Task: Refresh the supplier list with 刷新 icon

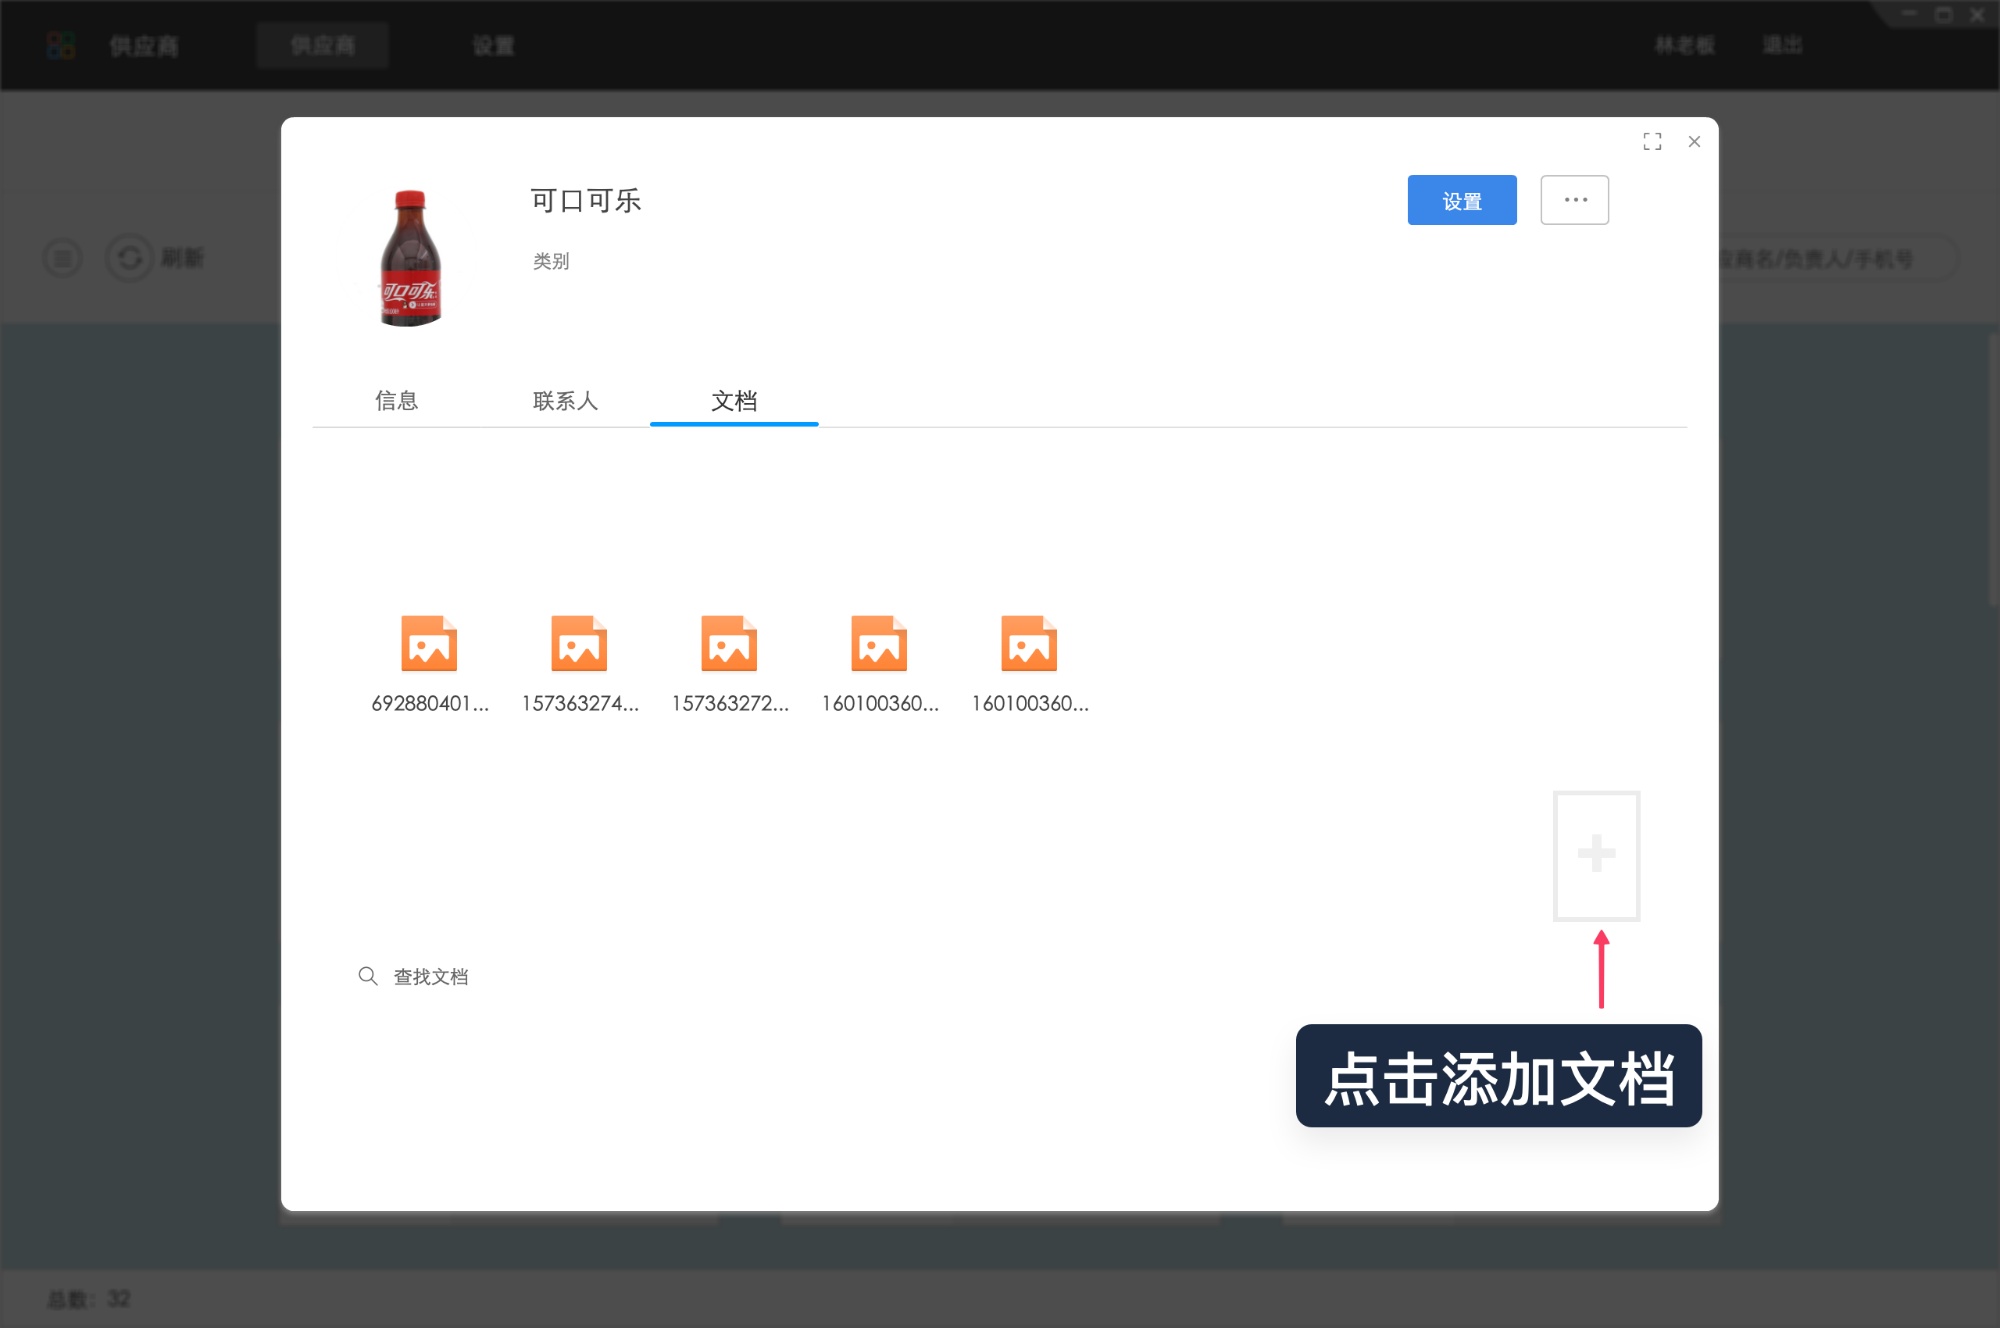Action: 131,257
